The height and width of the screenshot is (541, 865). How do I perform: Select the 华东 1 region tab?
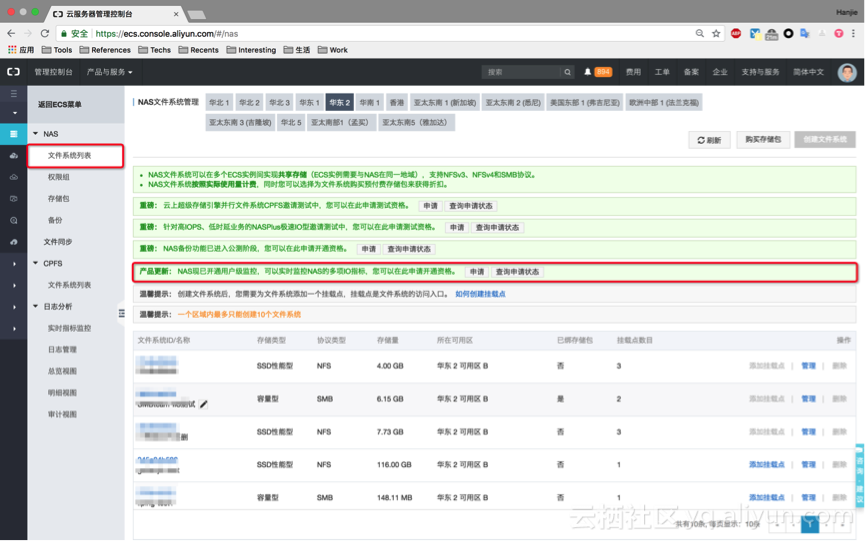(x=309, y=103)
